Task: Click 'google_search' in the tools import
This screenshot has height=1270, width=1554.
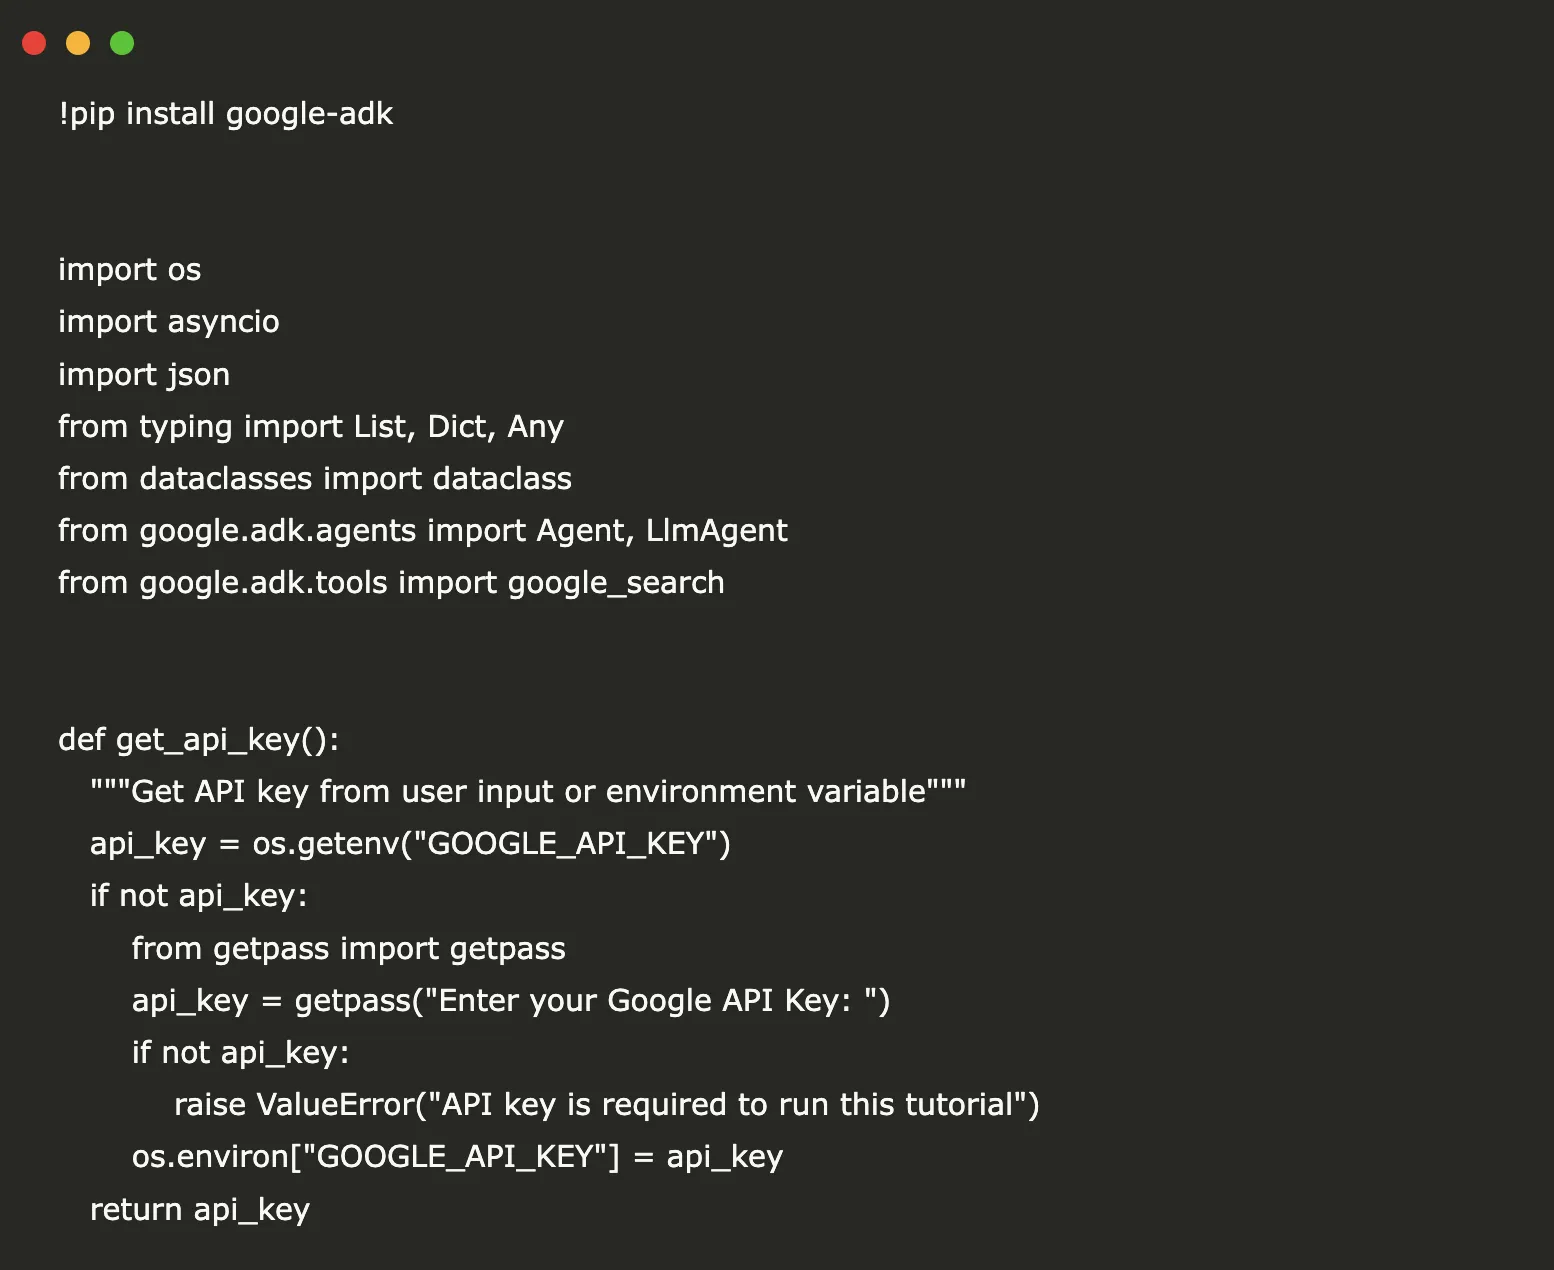Action: (615, 583)
